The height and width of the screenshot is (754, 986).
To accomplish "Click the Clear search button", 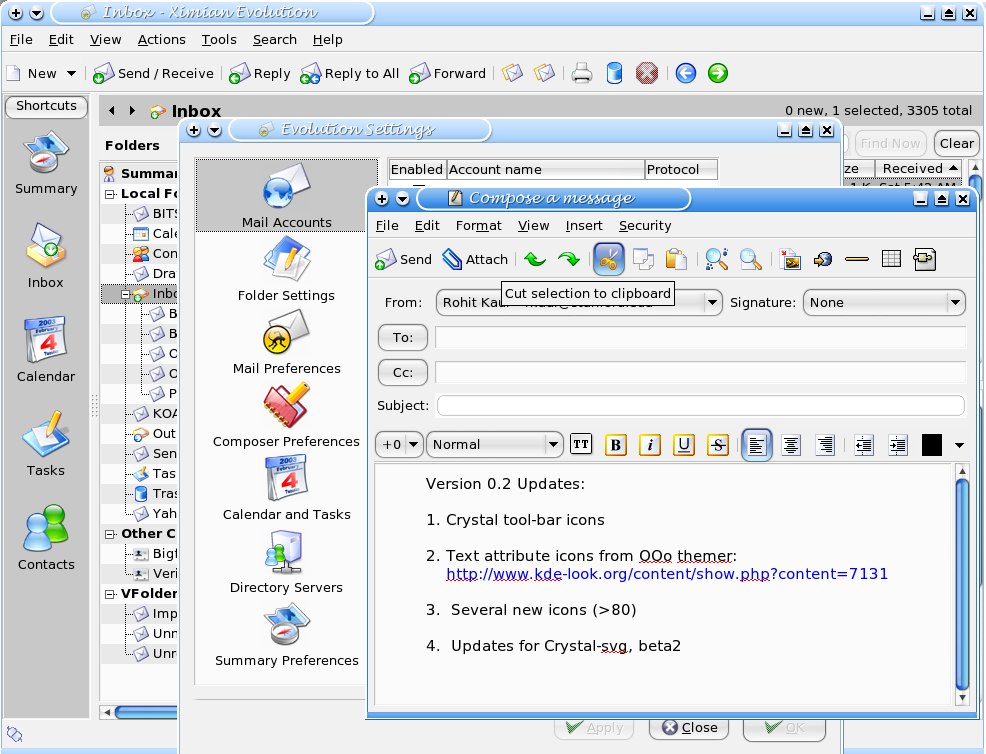I will [x=956, y=143].
